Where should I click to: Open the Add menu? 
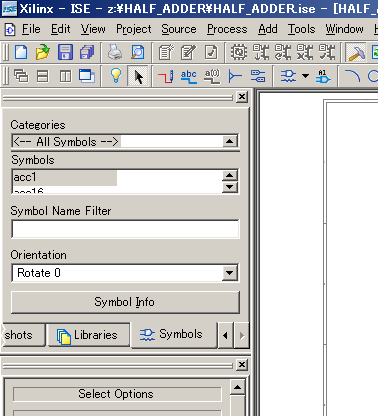click(x=268, y=29)
